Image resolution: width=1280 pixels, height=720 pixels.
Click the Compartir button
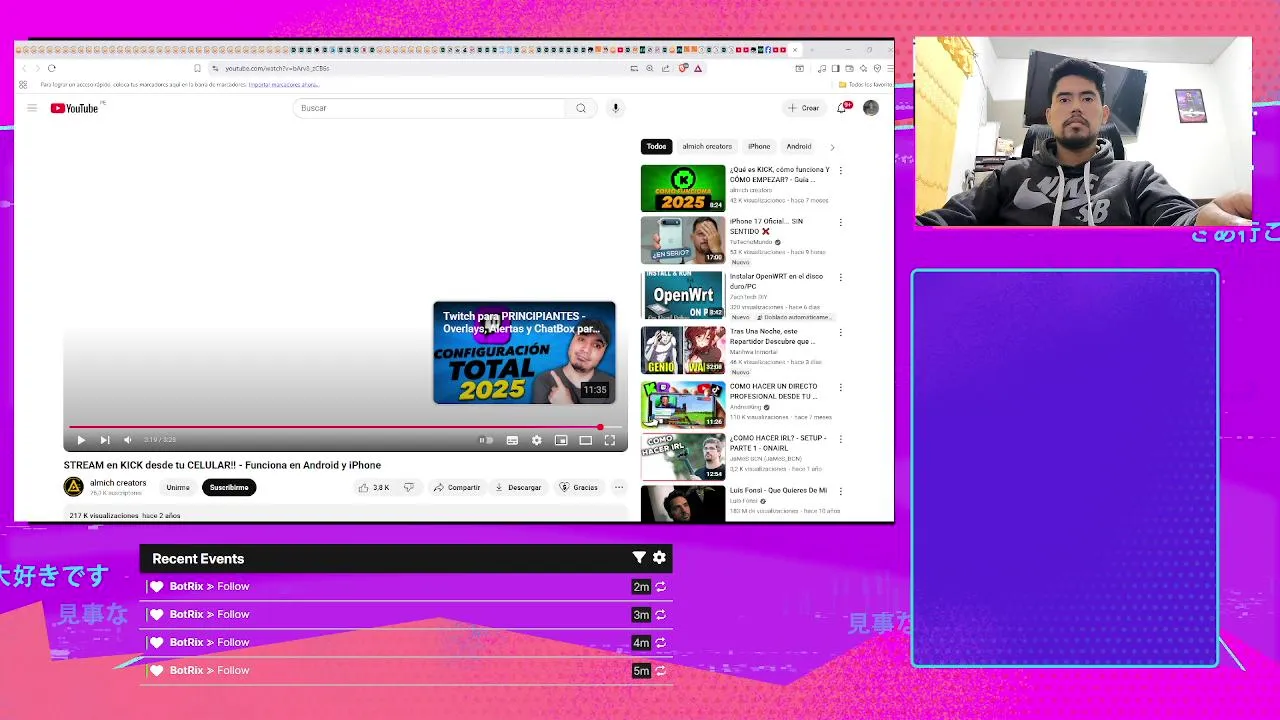tap(457, 488)
